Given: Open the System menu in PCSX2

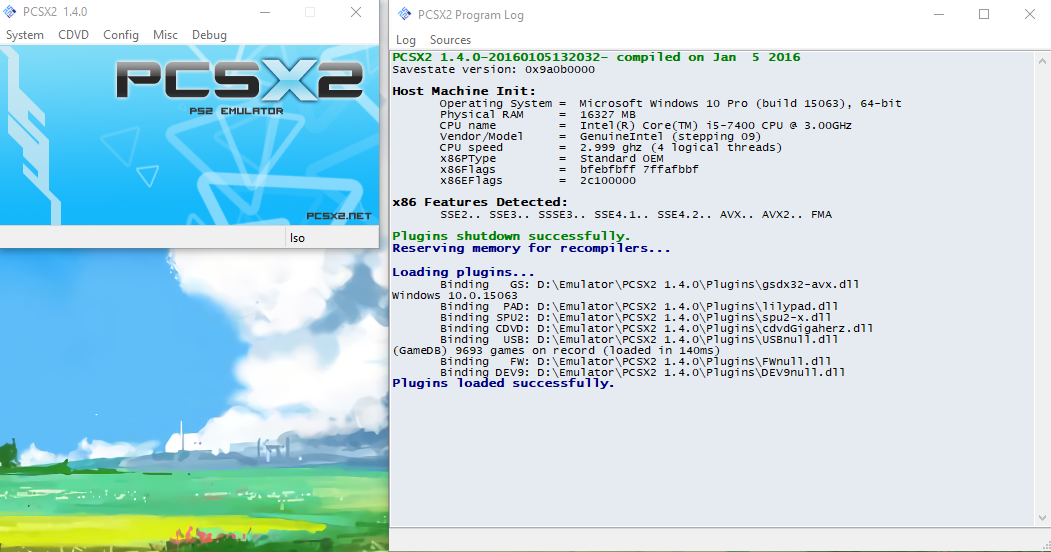Looking at the screenshot, I should [25, 35].
